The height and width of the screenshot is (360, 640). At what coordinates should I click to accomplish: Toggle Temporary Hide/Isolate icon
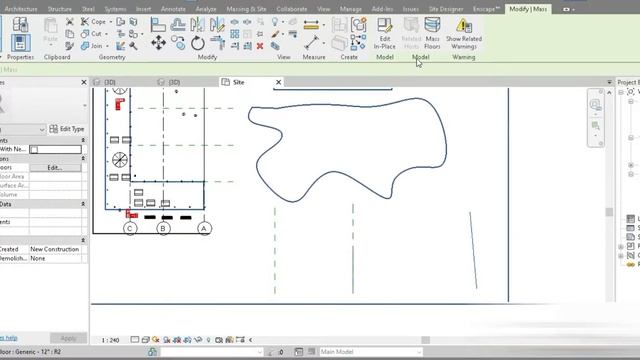pyautogui.click(x=198, y=340)
